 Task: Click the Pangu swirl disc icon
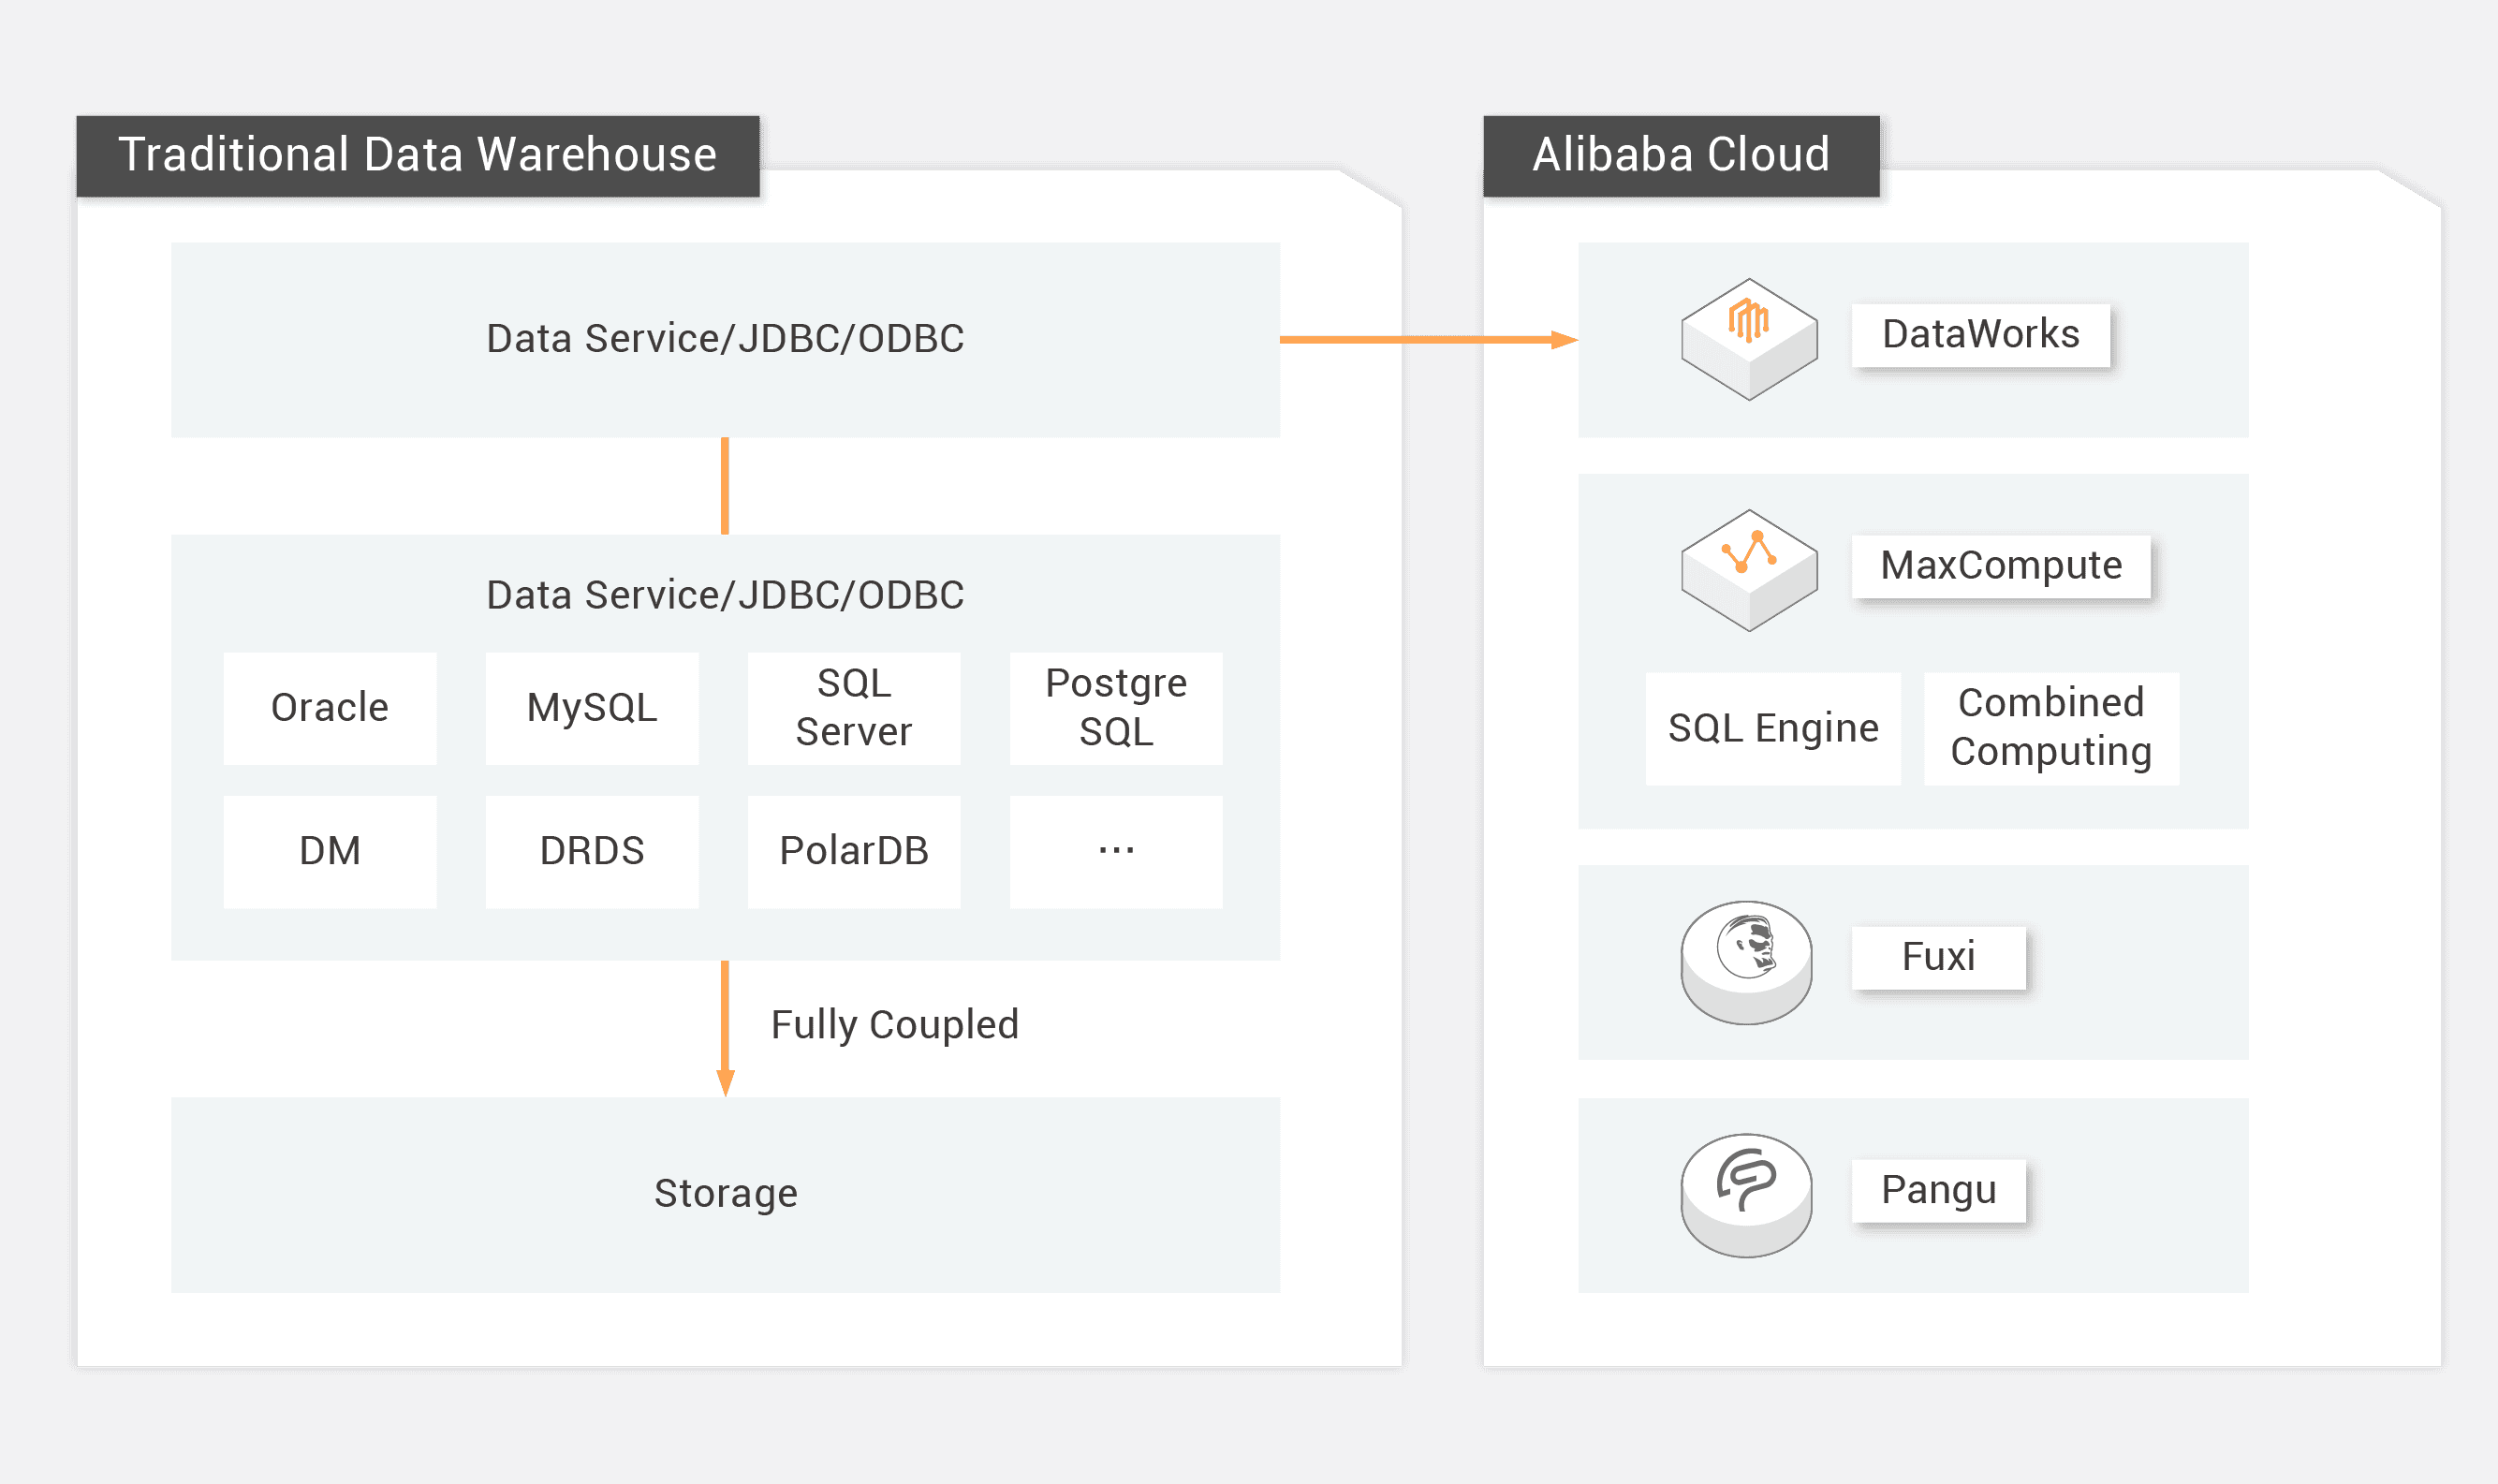1746,1194
